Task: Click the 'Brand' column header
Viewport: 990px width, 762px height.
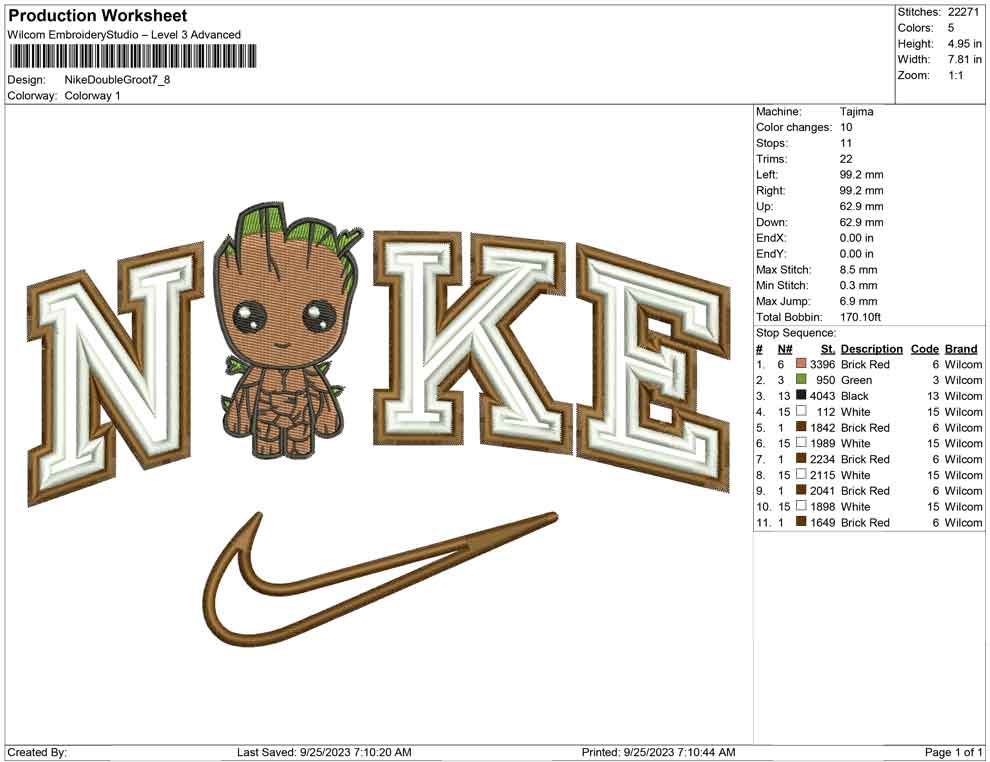Action: coord(960,348)
